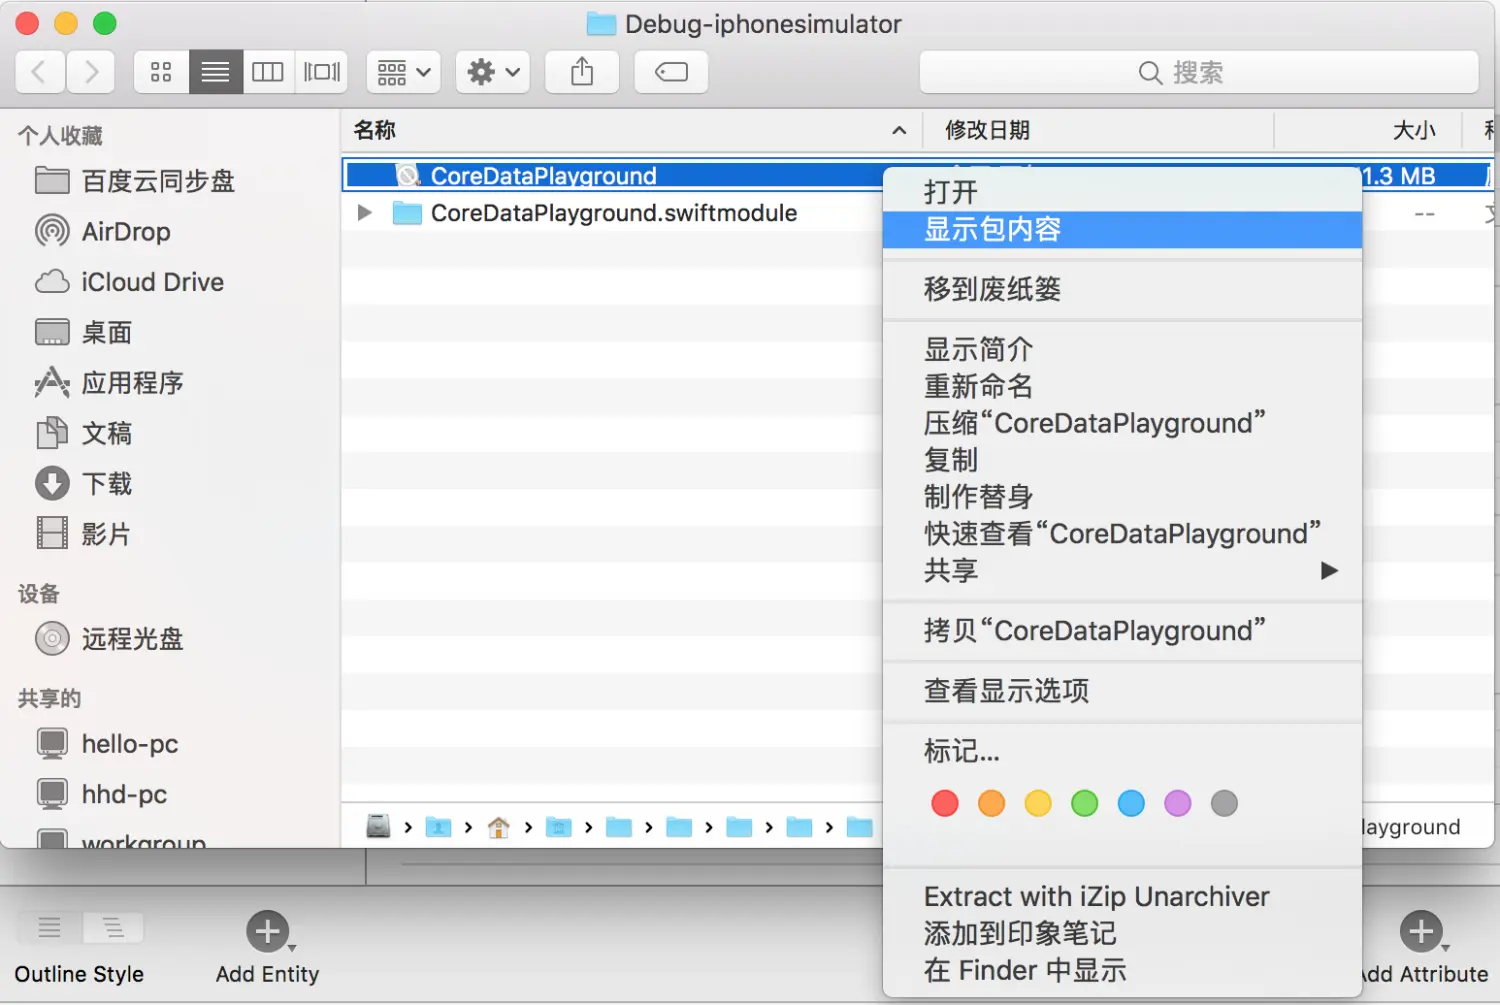This screenshot has width=1500, height=1005.
Task: Switch to icon view
Action: [x=161, y=72]
